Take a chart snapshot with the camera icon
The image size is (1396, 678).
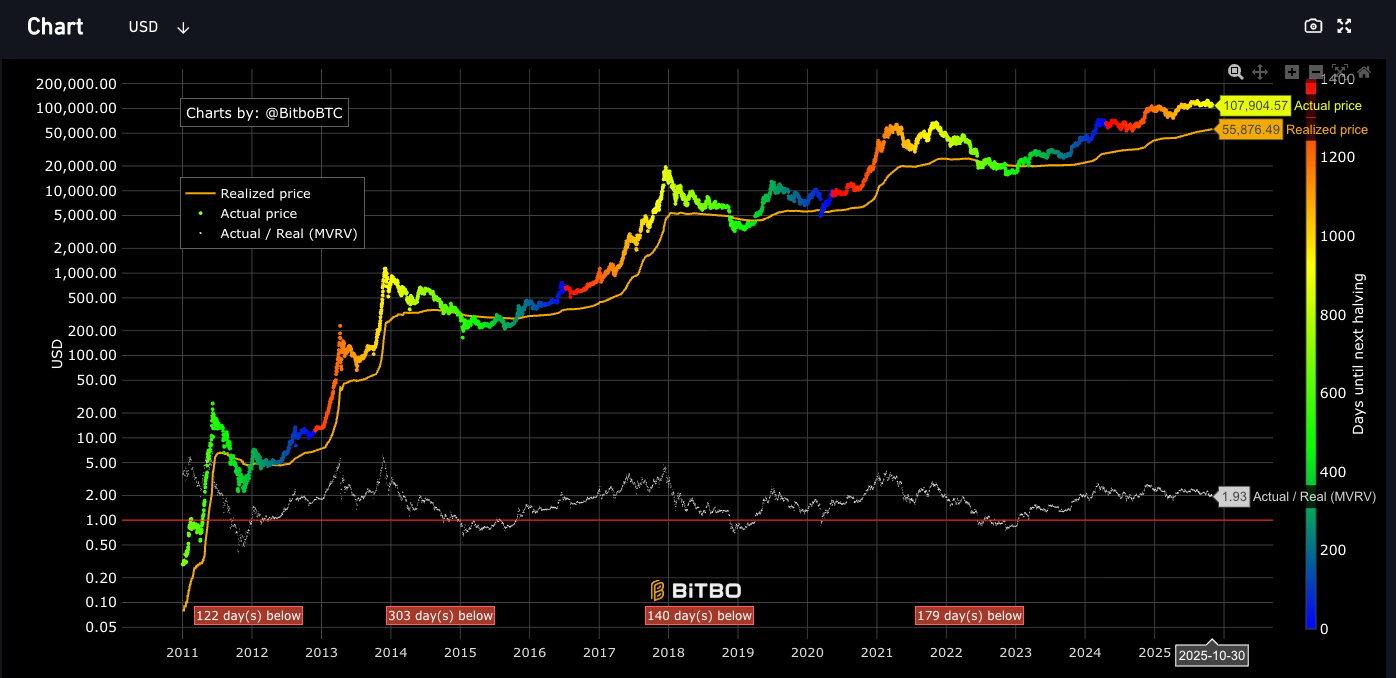click(x=1314, y=26)
